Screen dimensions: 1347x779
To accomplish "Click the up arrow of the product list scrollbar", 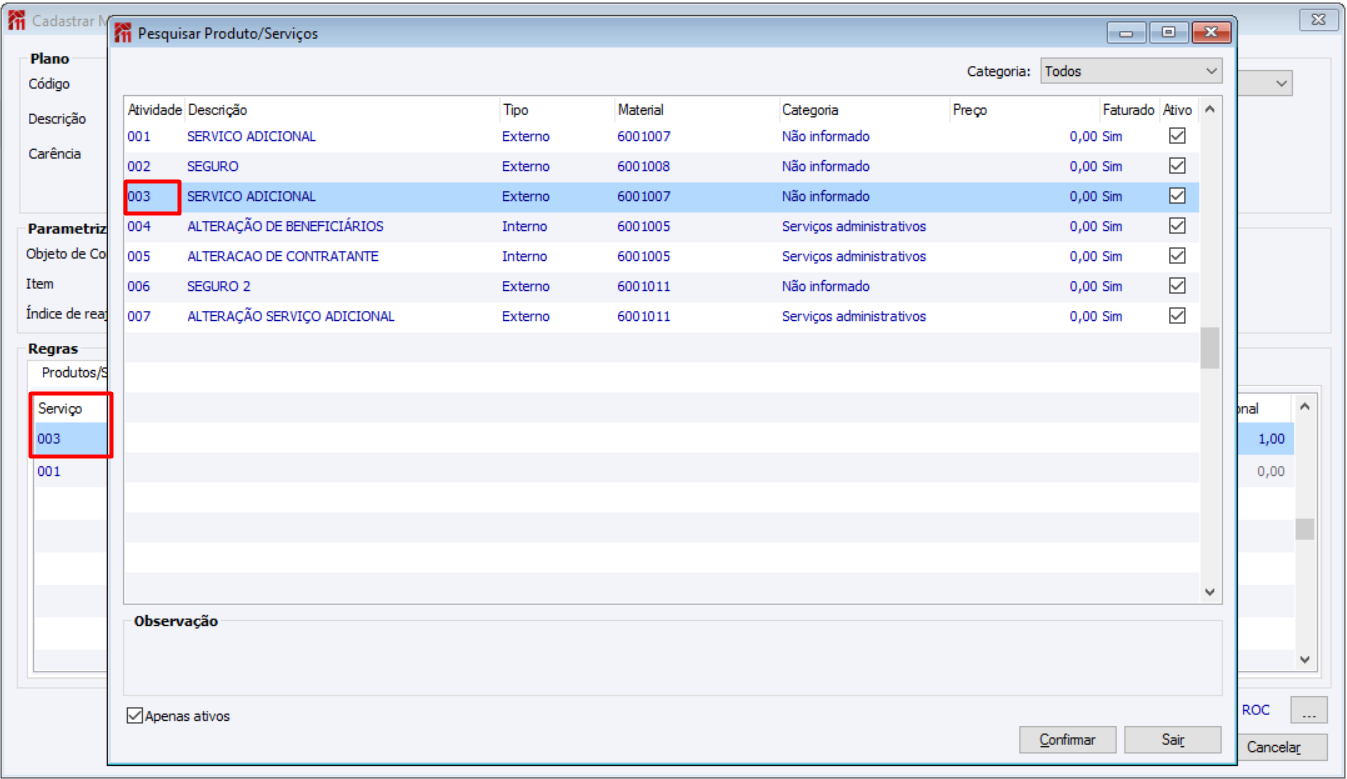I will (1210, 109).
